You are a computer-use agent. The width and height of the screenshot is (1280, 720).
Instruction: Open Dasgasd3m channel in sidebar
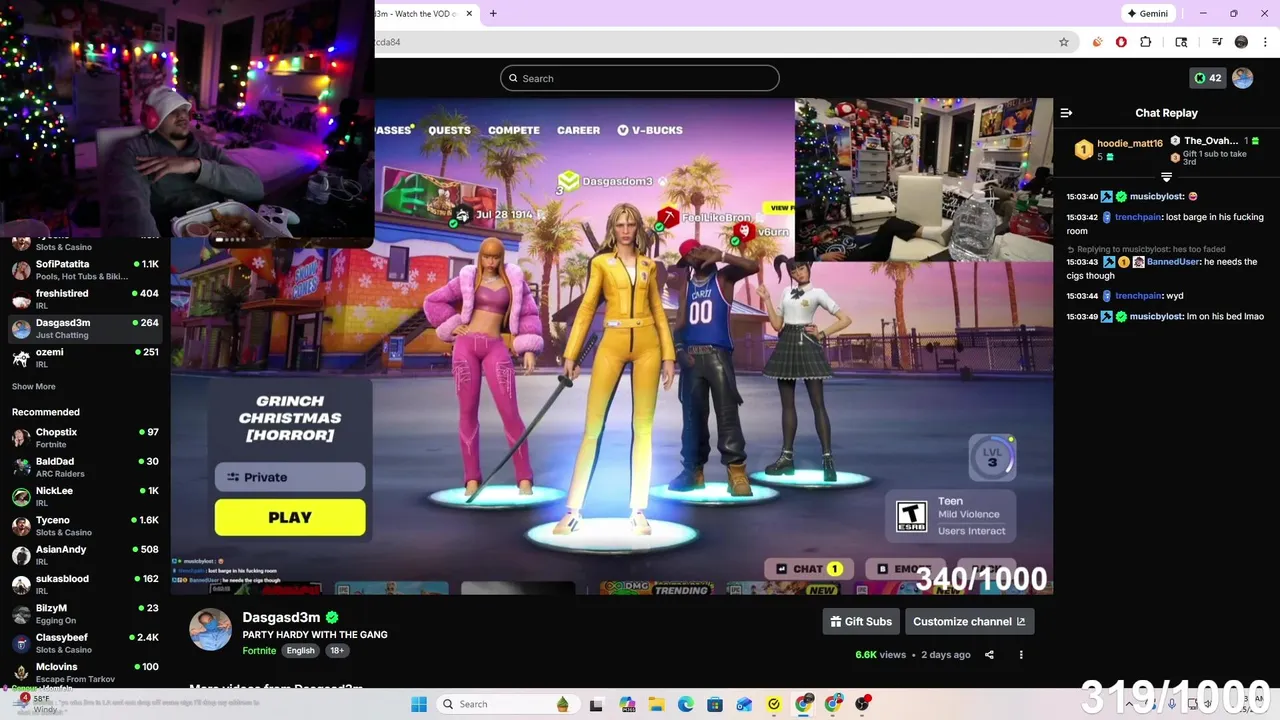coord(85,328)
